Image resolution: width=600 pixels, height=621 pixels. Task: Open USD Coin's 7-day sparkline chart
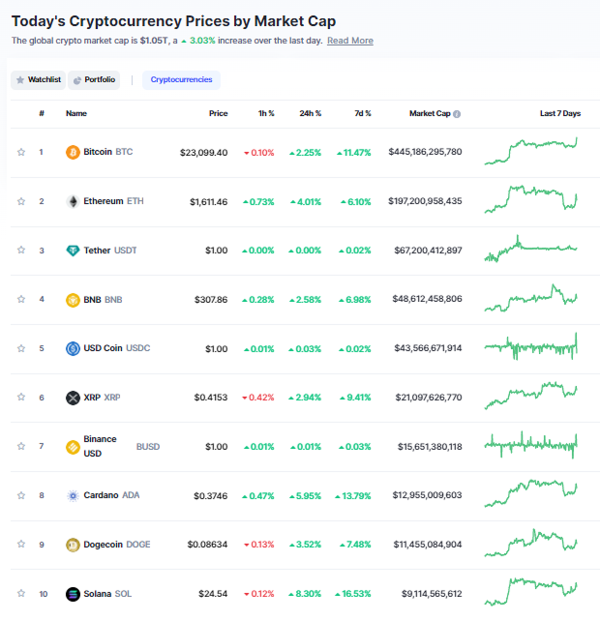(531, 347)
